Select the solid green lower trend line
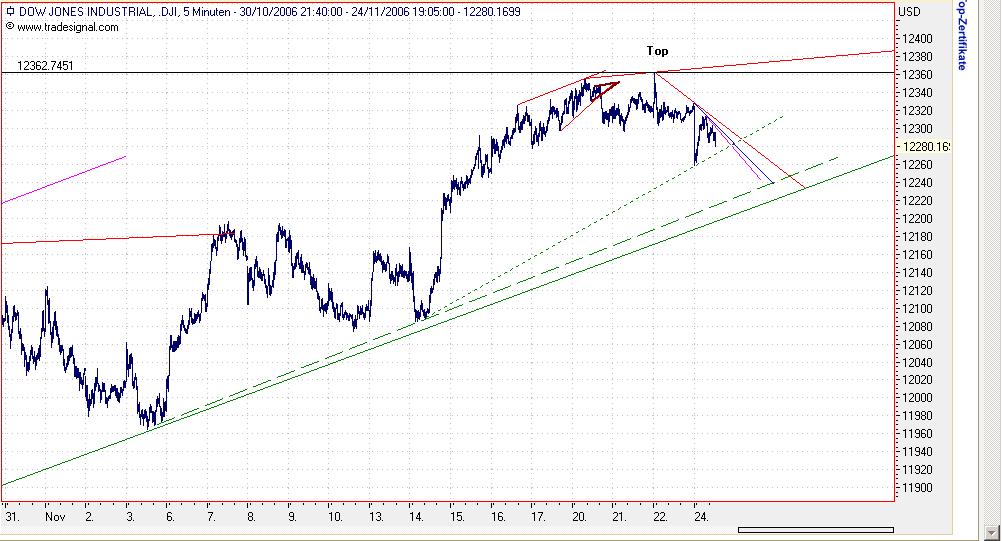The width and height of the screenshot is (1002, 541). [447, 321]
